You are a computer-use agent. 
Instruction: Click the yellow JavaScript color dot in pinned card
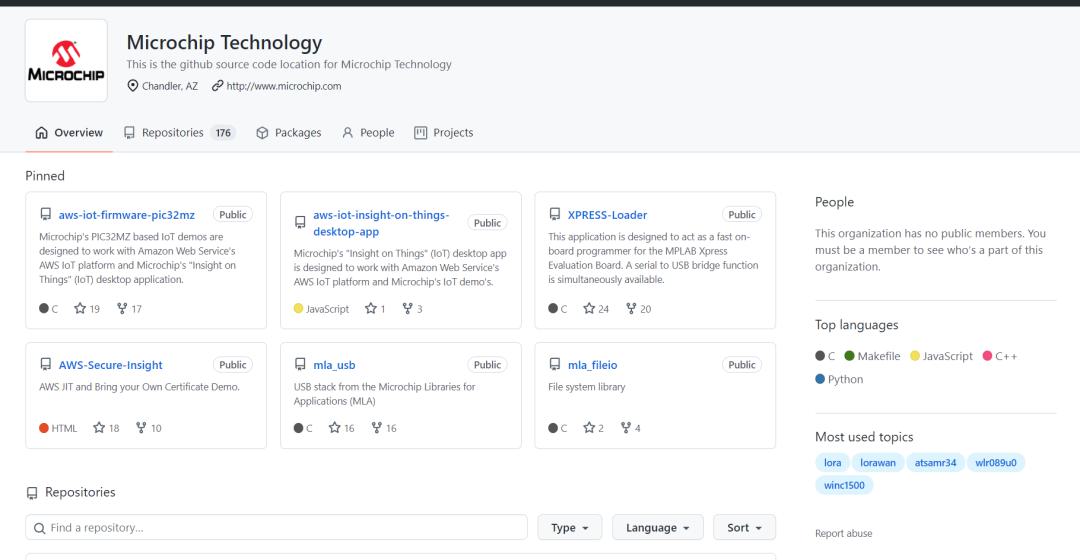[x=298, y=309]
